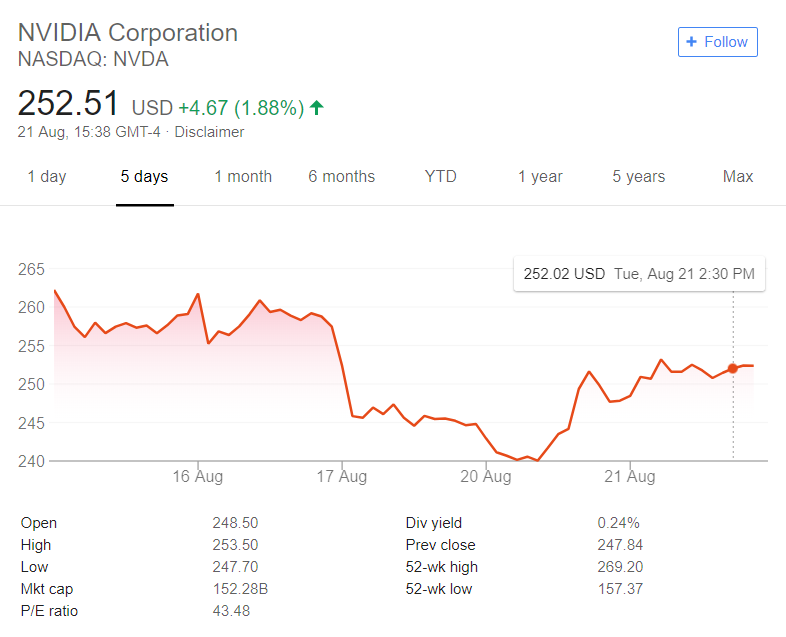Click the 21 Aug axis marker

tap(630, 476)
